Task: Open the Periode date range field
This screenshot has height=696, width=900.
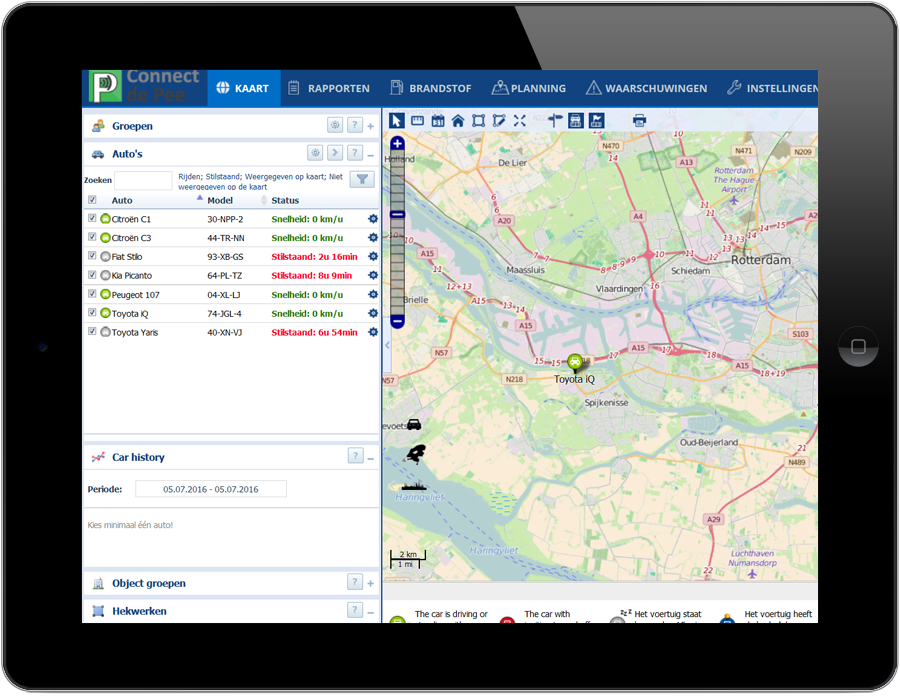Action: [x=211, y=489]
